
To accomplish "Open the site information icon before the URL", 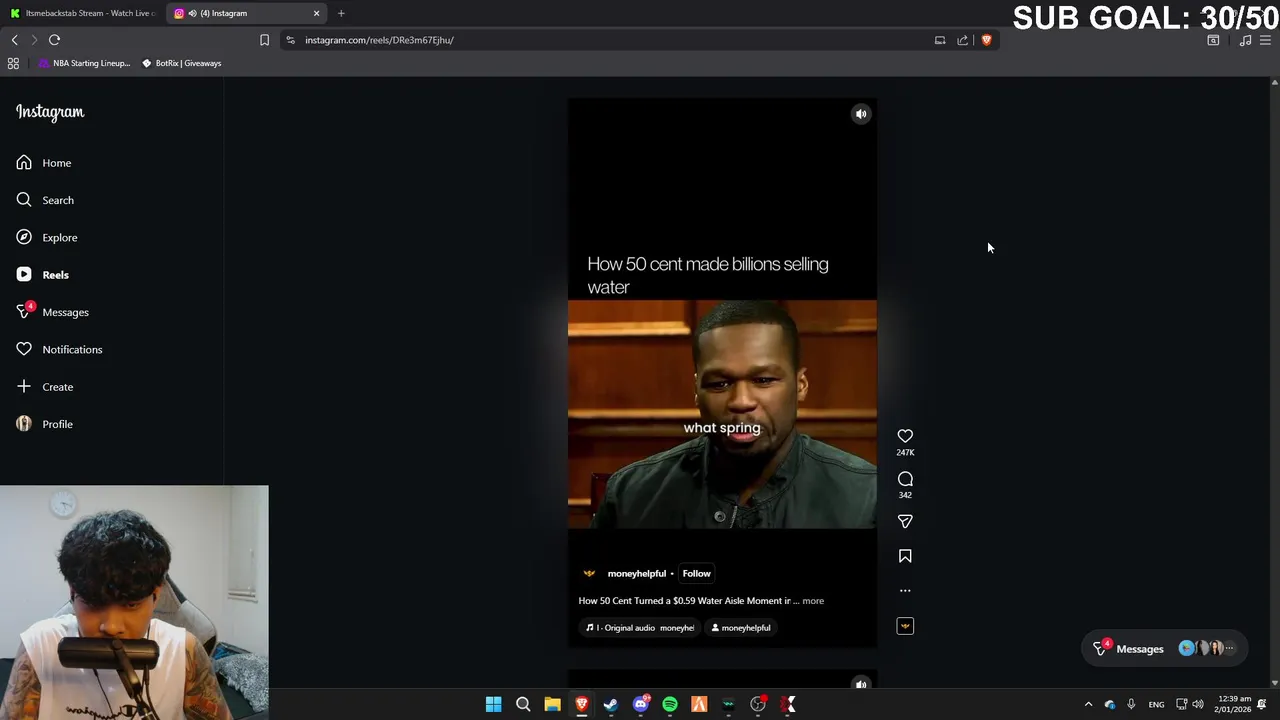I will (290, 40).
